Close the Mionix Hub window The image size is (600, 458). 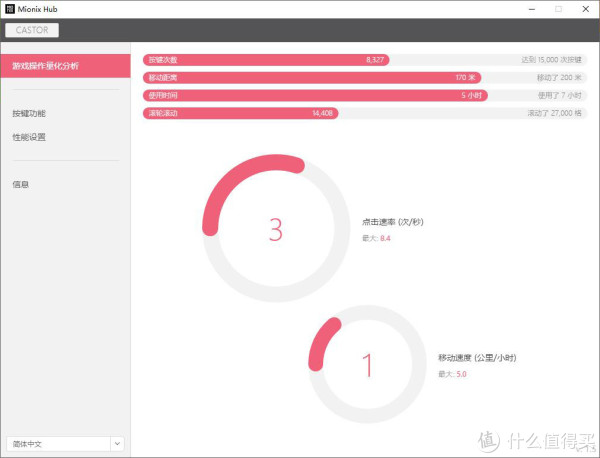click(586, 9)
